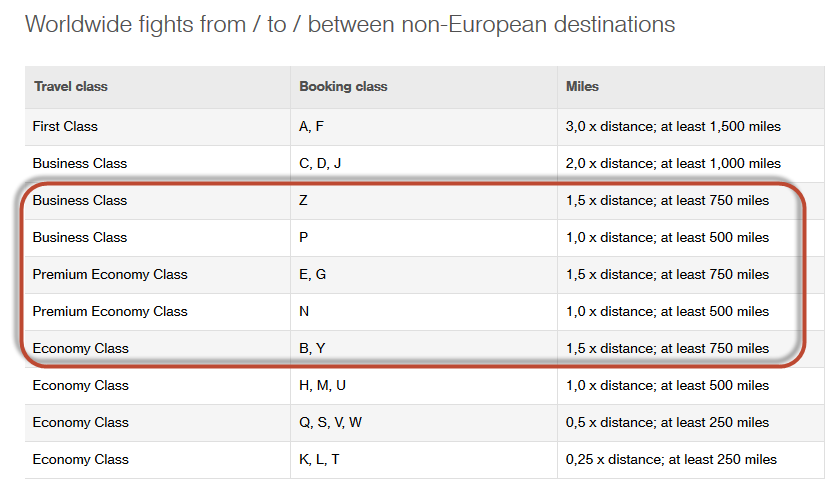
Task: Click Business Class cell in Z row
Action: click(80, 200)
